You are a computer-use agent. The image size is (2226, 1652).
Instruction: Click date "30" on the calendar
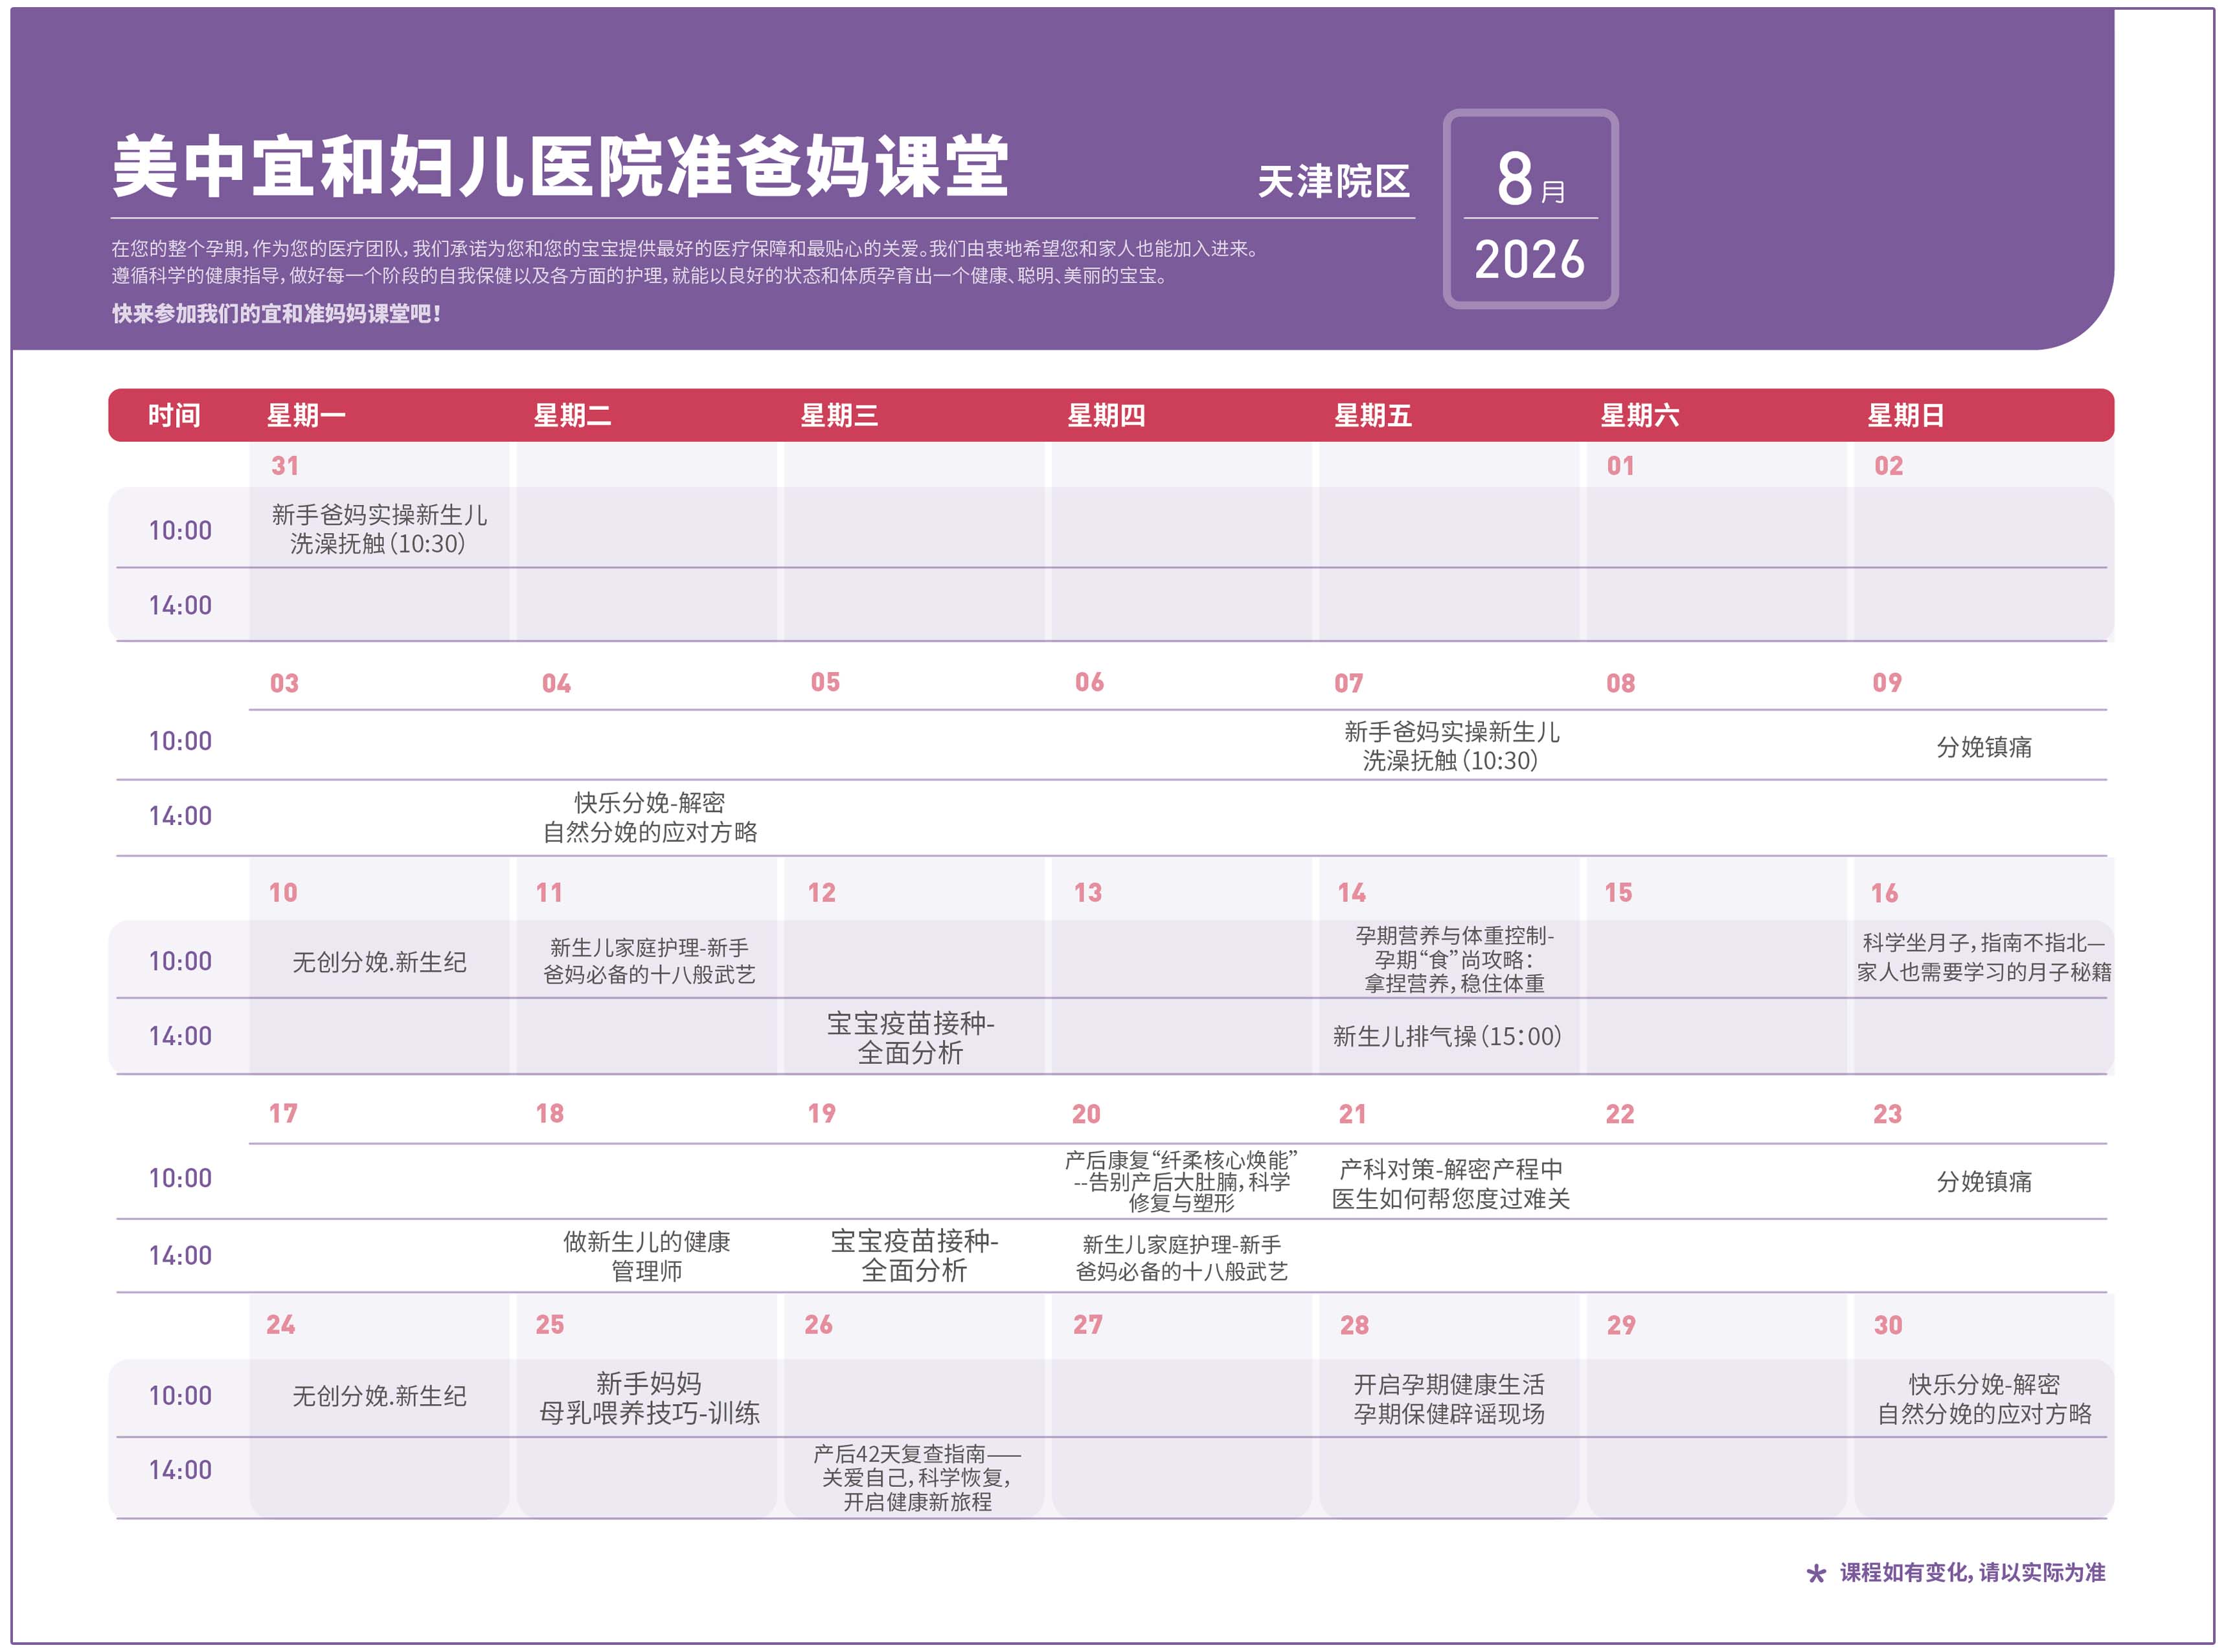point(1888,1325)
